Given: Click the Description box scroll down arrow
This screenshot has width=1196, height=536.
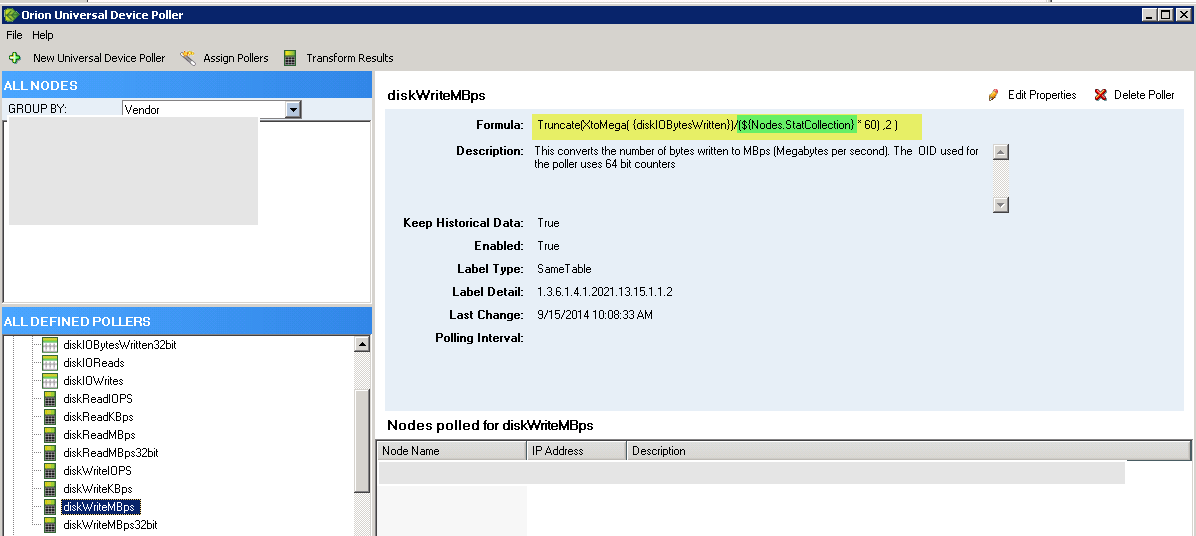Looking at the screenshot, I should [x=1001, y=204].
